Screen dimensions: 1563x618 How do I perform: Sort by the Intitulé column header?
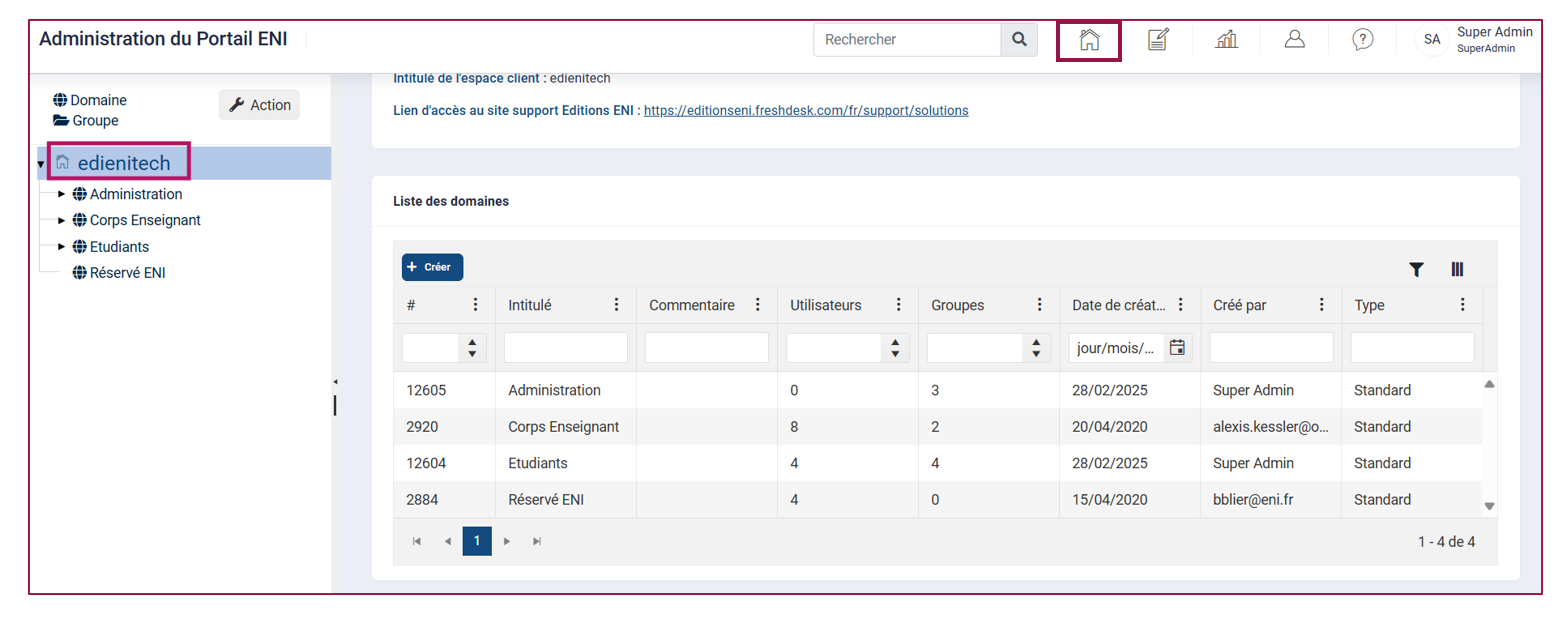530,305
